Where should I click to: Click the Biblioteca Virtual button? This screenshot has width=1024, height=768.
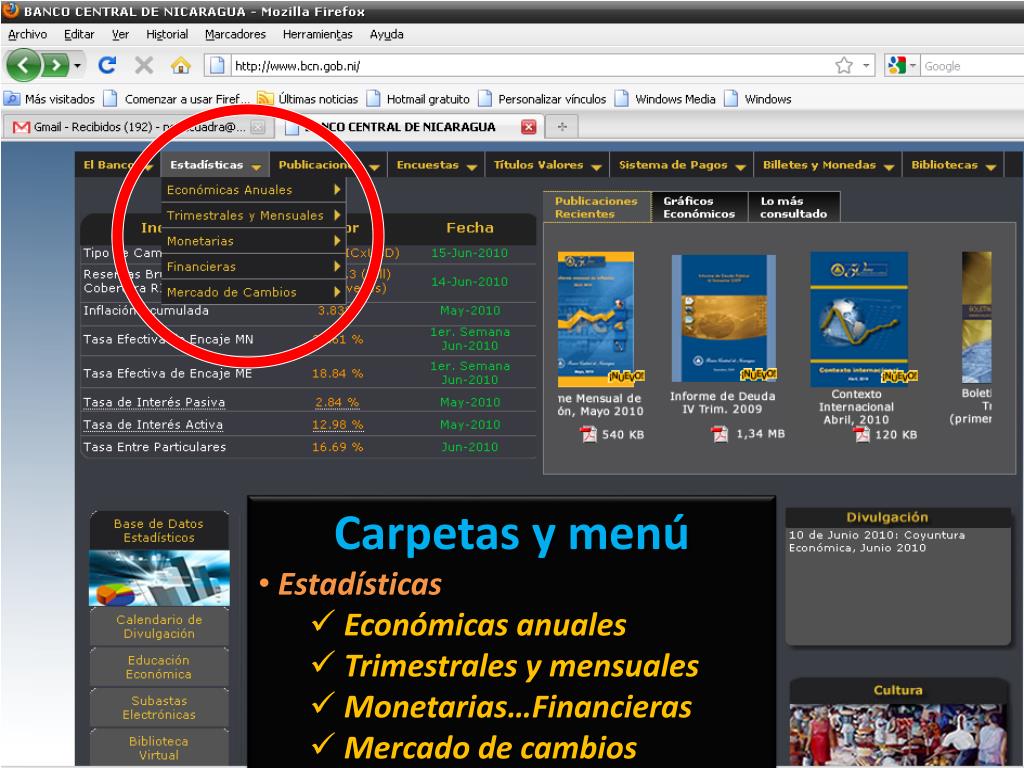pos(159,748)
